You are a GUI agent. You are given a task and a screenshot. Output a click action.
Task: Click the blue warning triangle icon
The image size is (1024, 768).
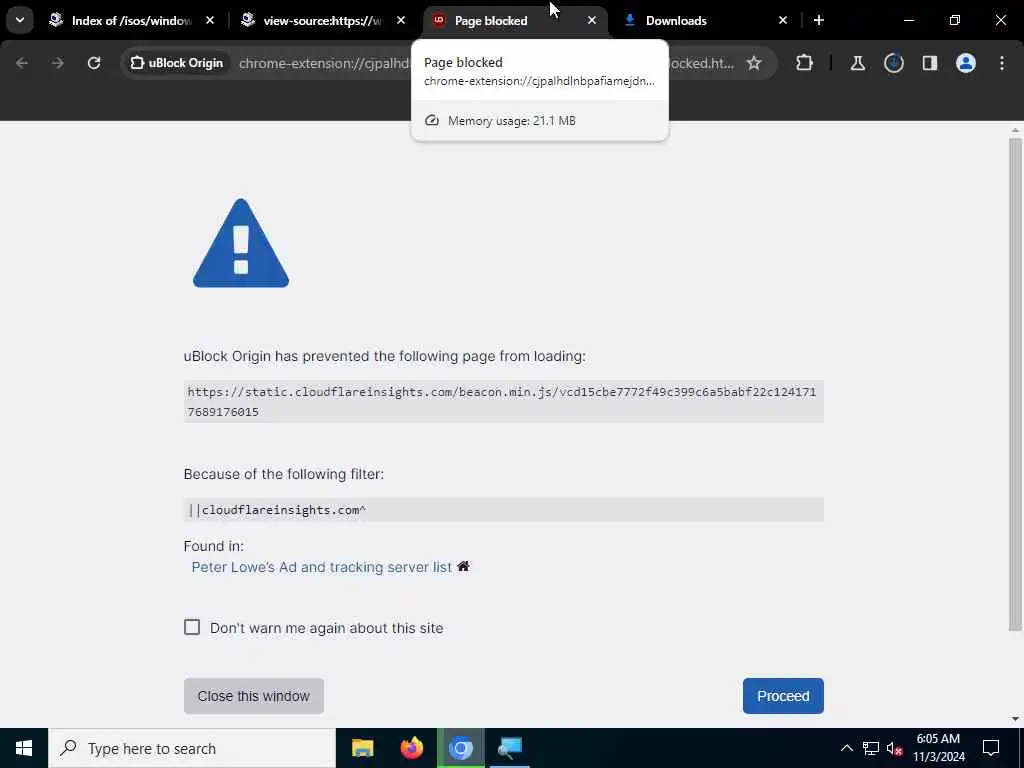pos(241,243)
